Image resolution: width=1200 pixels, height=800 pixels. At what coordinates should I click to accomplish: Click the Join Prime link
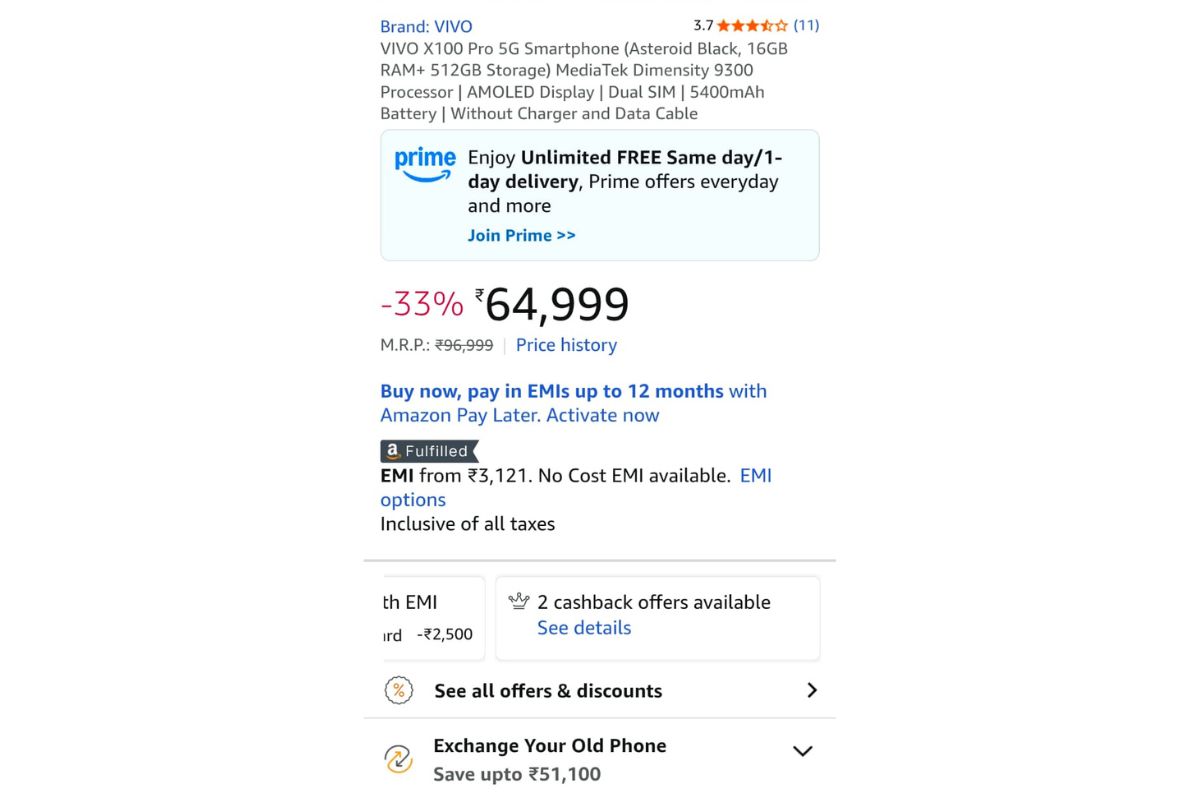coord(522,236)
